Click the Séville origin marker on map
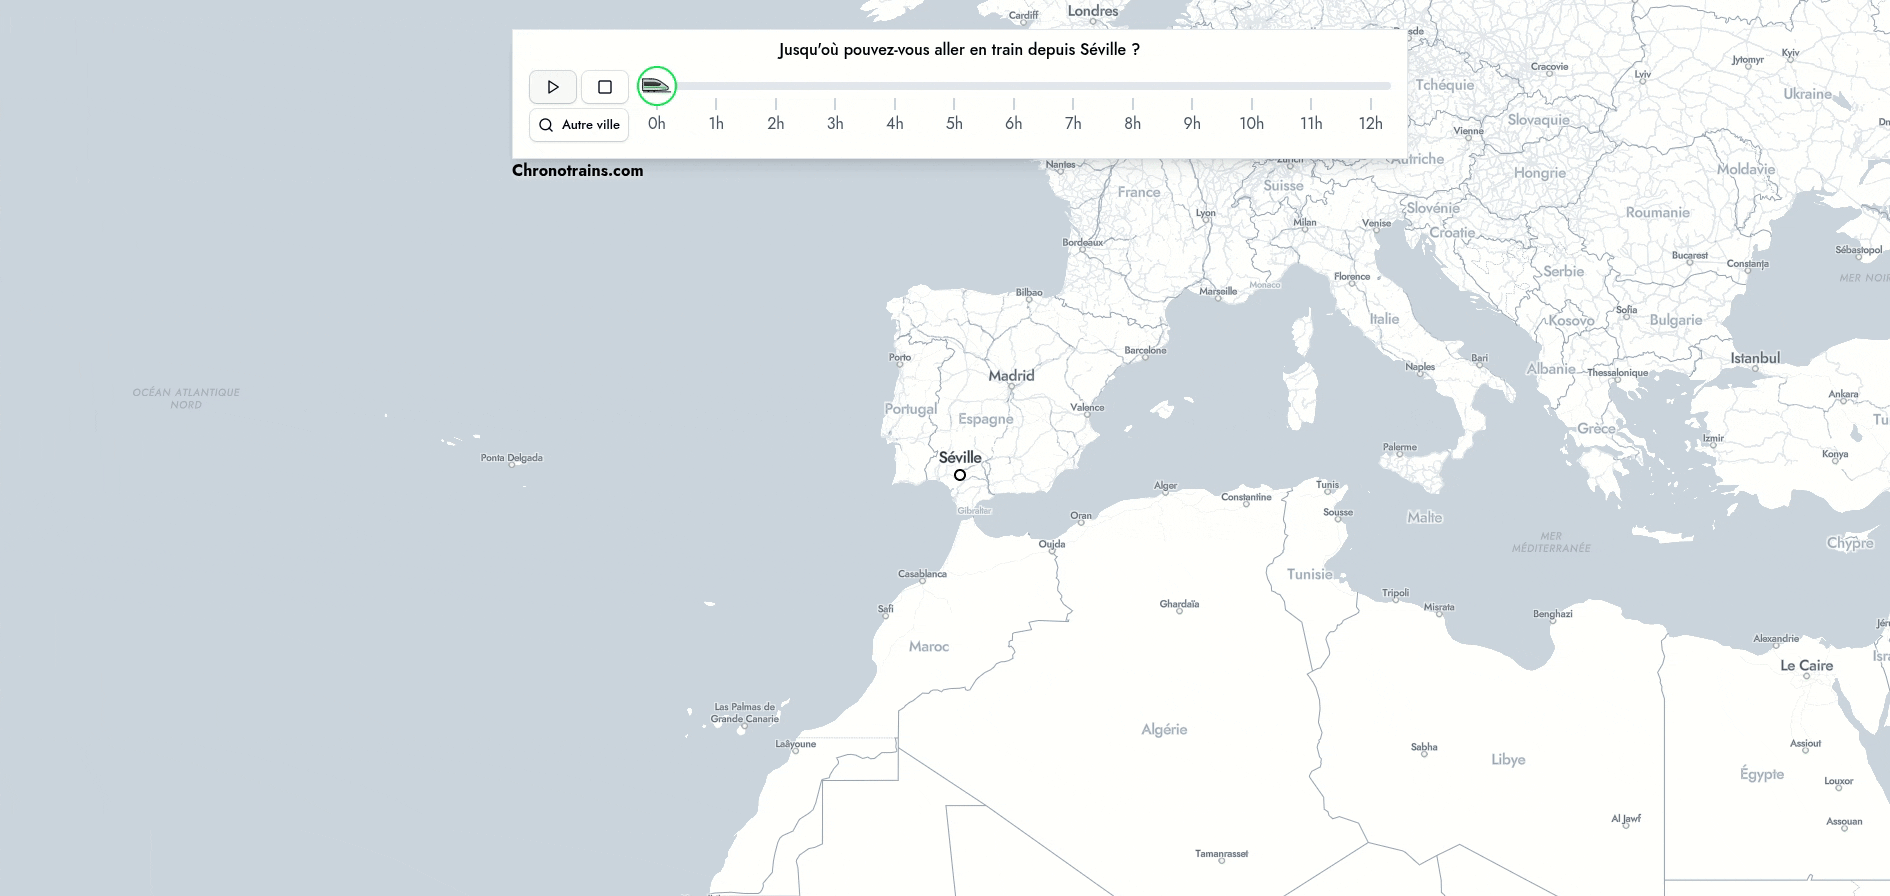Viewport: 1890px width, 896px height. [960, 475]
